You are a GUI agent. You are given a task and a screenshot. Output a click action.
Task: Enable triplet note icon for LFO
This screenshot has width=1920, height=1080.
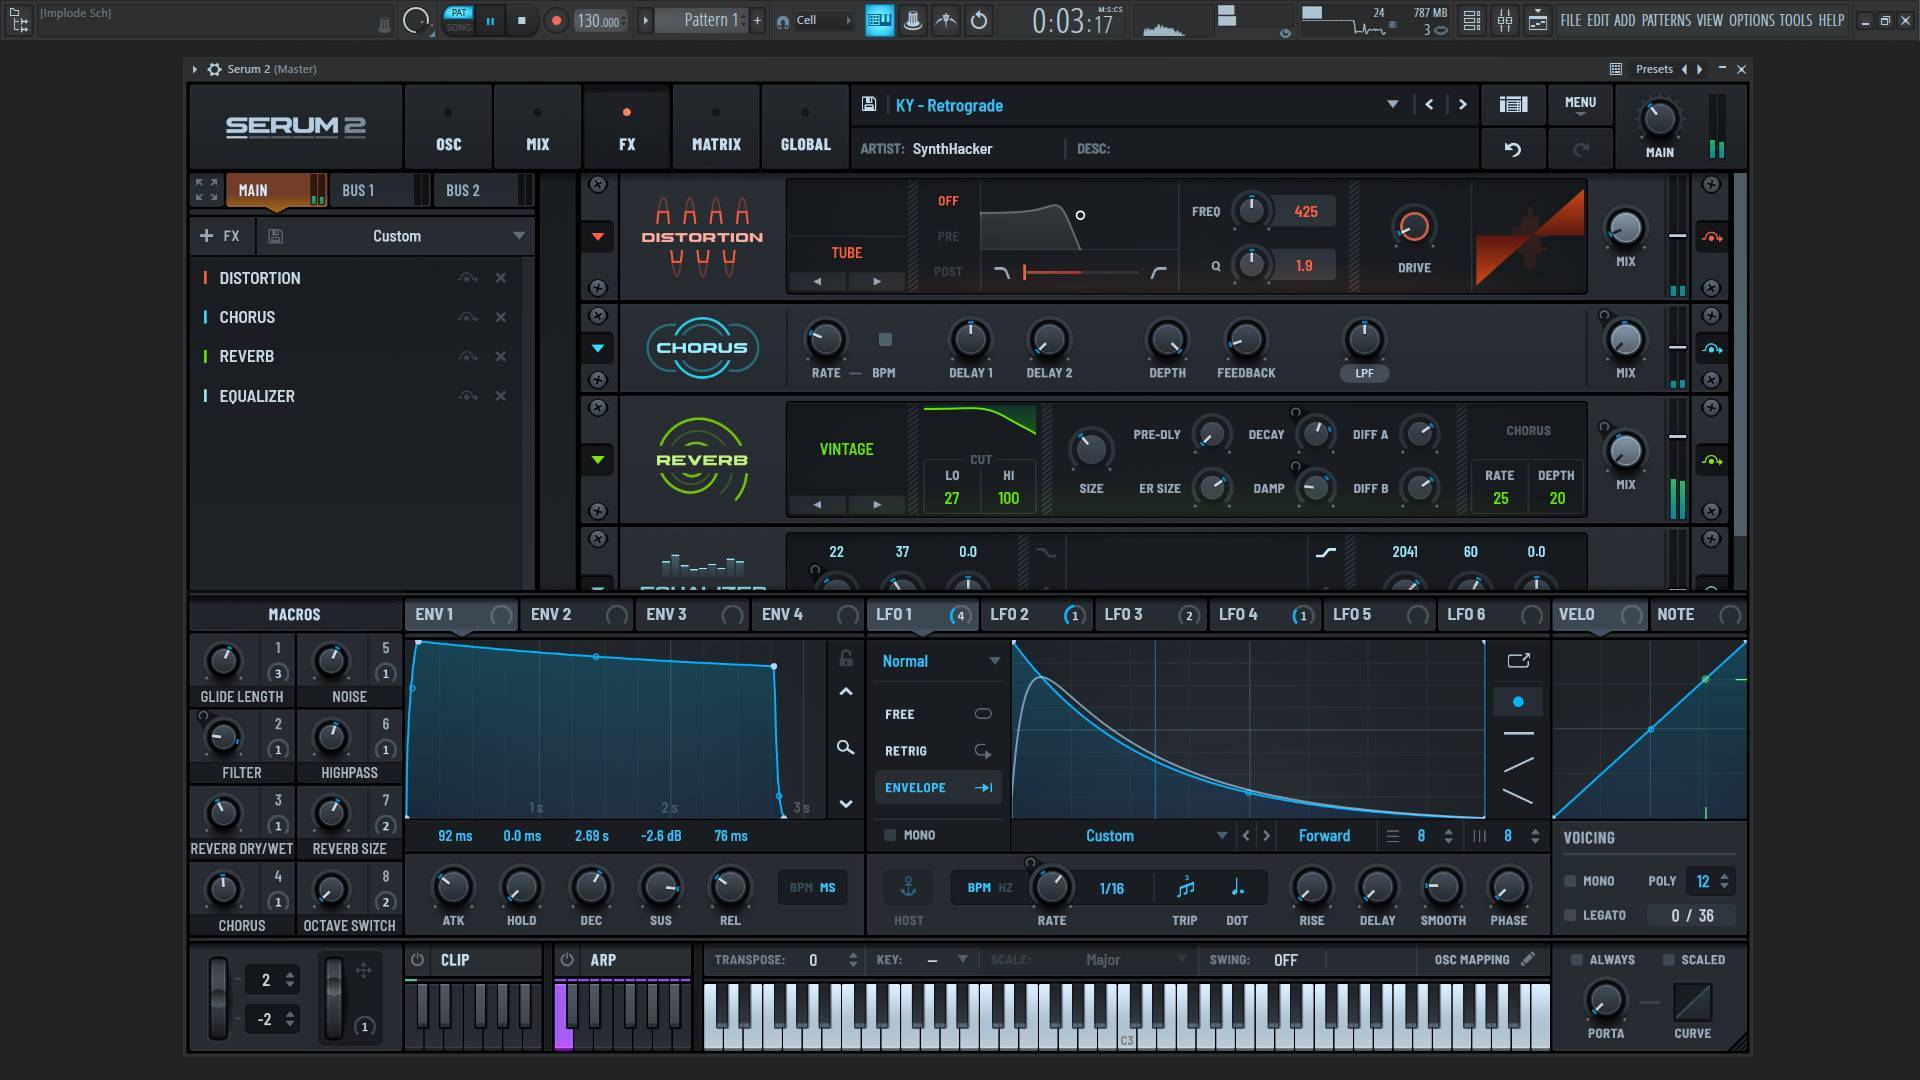[1185, 887]
